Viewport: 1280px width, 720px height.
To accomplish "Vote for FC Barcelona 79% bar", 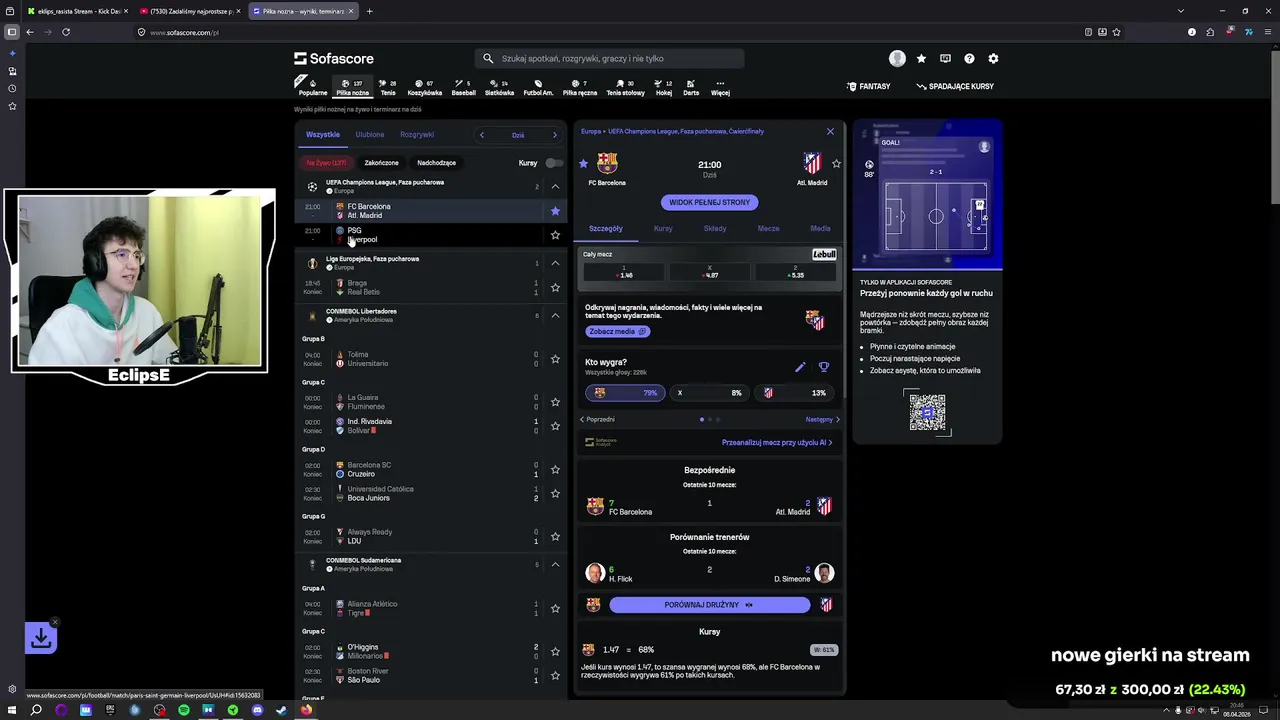I will click(x=624, y=393).
